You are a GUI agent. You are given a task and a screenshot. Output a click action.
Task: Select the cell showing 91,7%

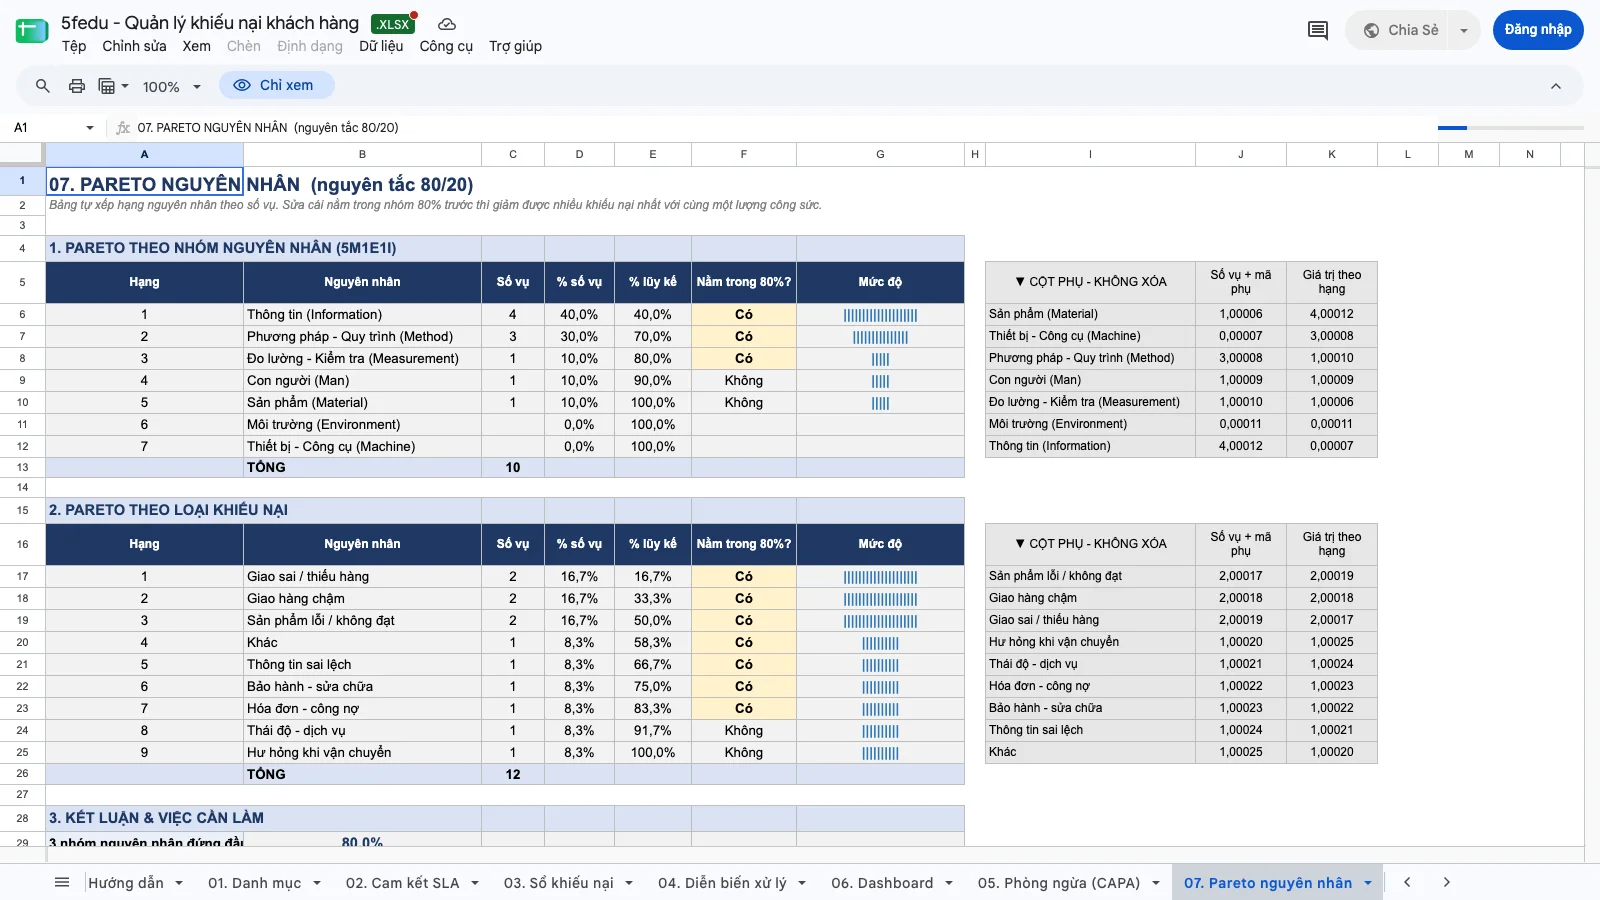(653, 730)
